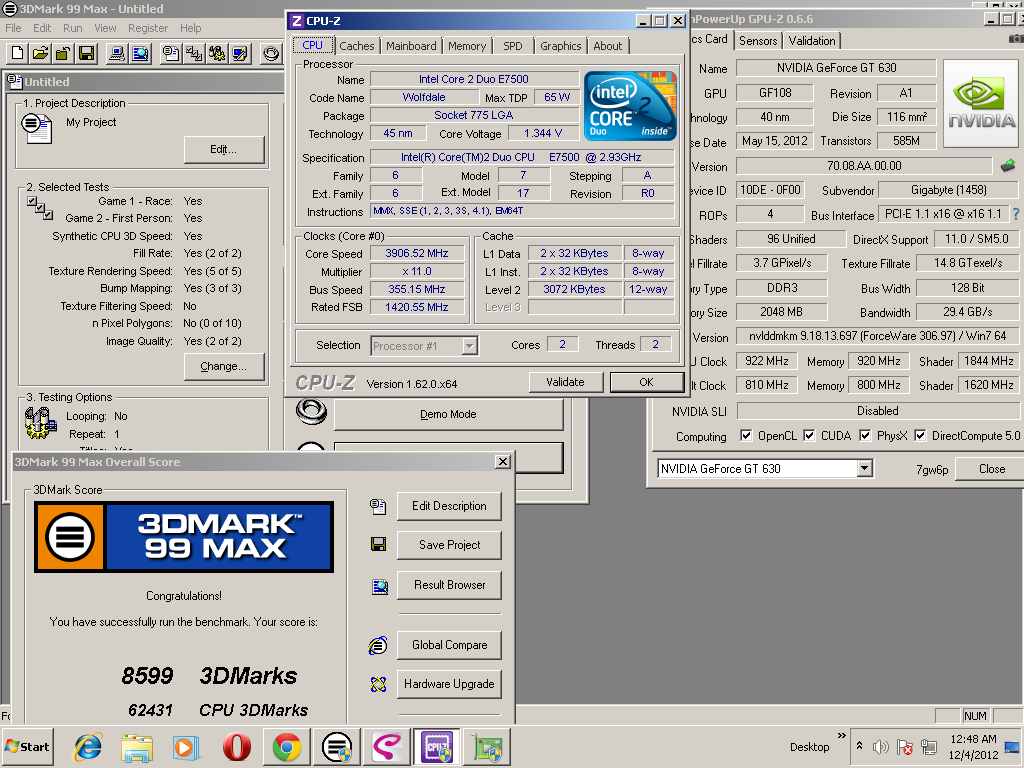1024x768 pixels.
Task: Click the icon beside Result Browser button
Action: pos(379,586)
